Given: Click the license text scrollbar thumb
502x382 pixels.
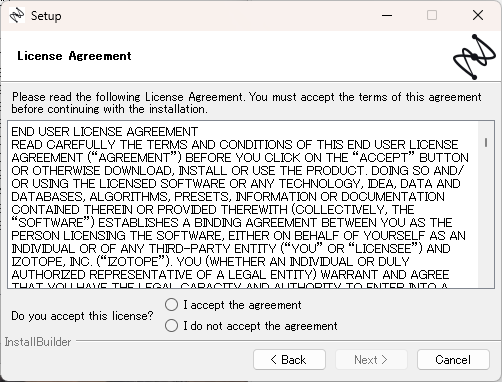Looking at the screenshot, I should pos(486,143).
